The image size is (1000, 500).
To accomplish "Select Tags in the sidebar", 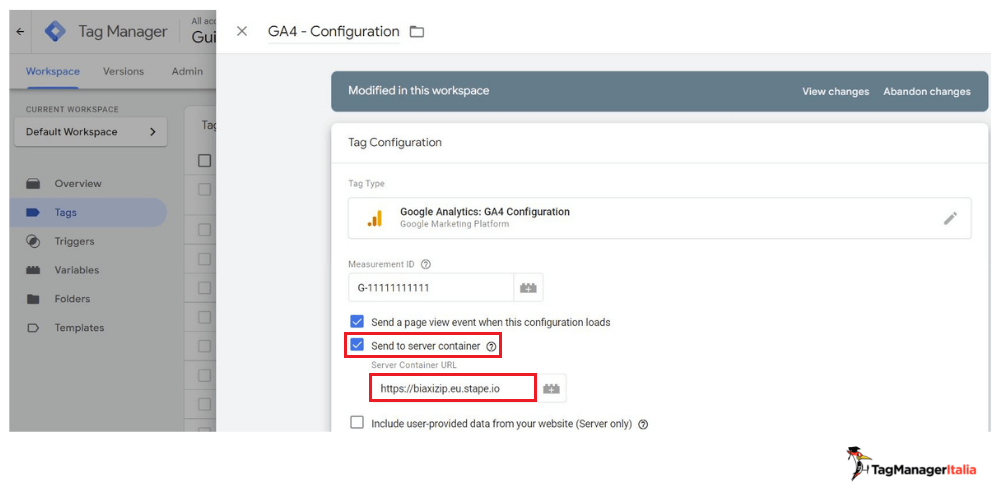I will (88, 212).
